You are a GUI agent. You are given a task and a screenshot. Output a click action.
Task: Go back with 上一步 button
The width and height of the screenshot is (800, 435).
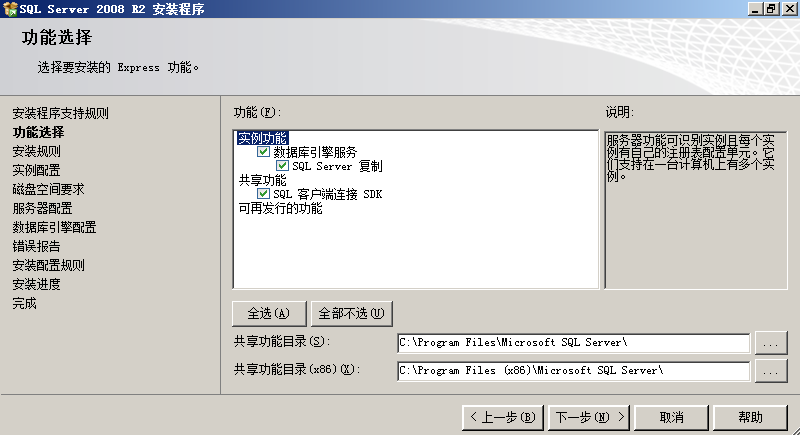pos(503,418)
